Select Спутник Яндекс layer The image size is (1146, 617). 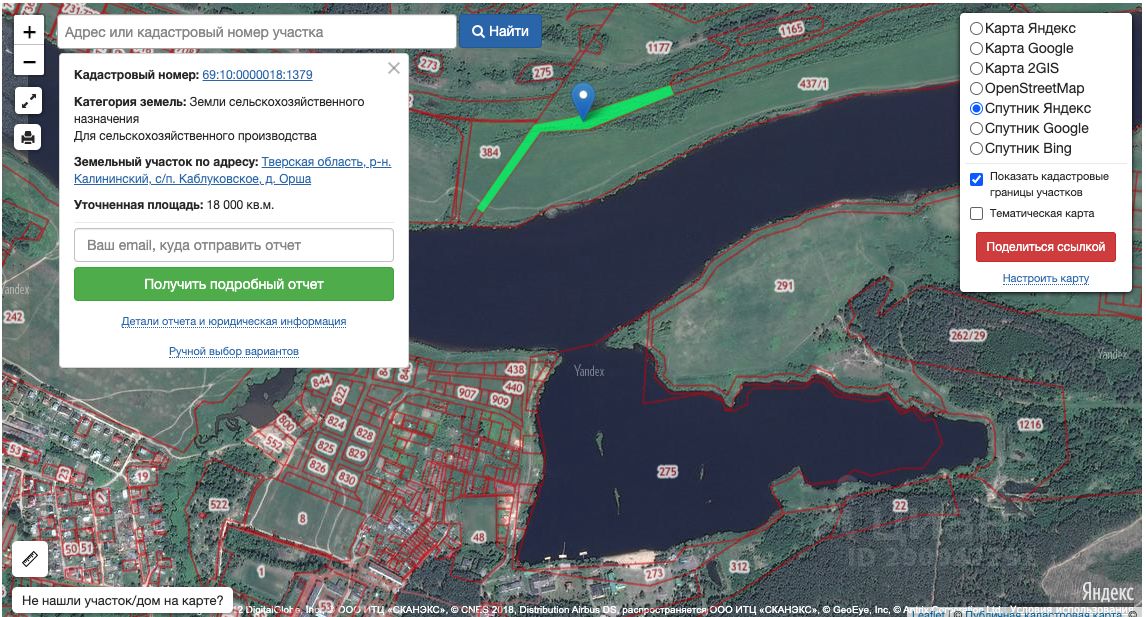click(x=1031, y=108)
